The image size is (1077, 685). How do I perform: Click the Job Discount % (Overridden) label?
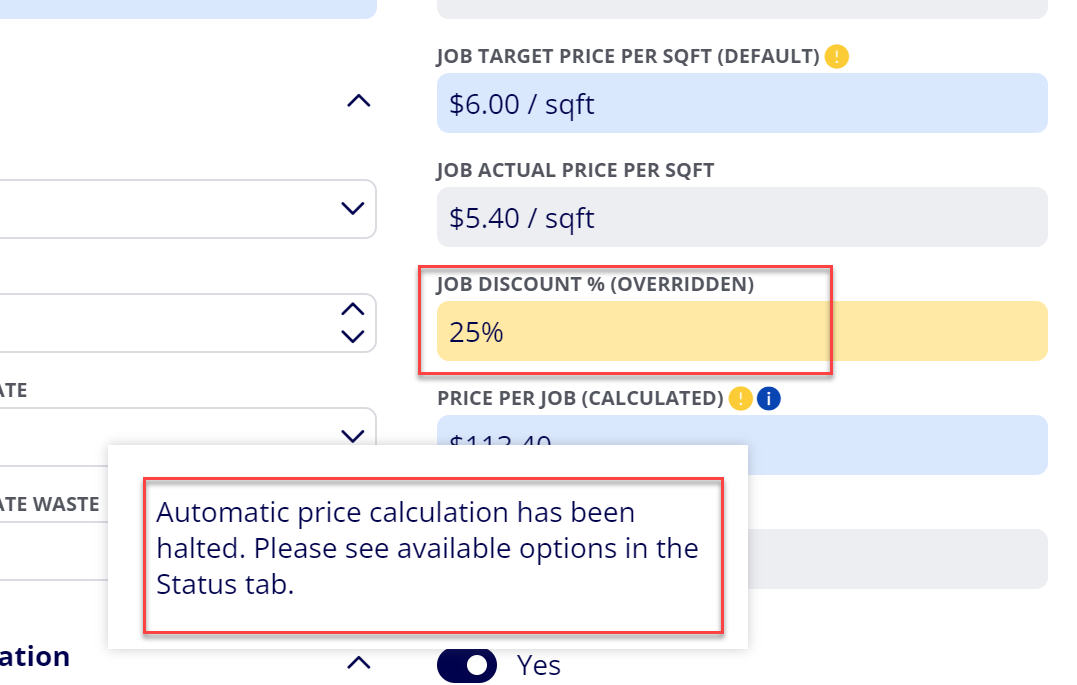pos(596,284)
